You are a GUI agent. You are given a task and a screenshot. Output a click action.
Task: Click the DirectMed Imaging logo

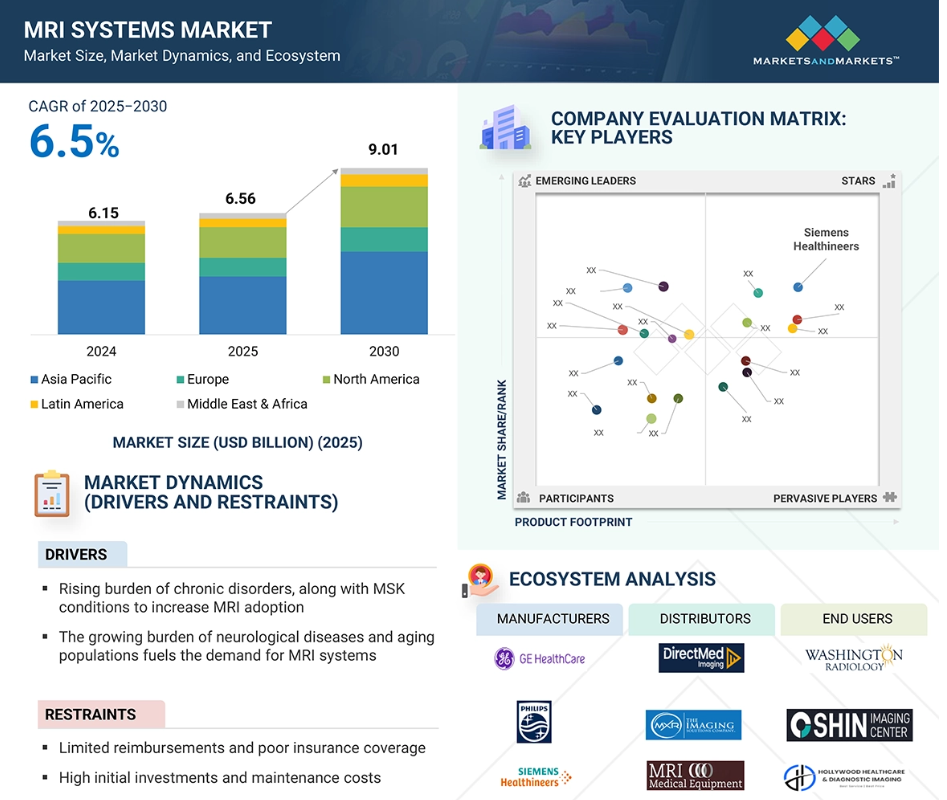click(702, 658)
